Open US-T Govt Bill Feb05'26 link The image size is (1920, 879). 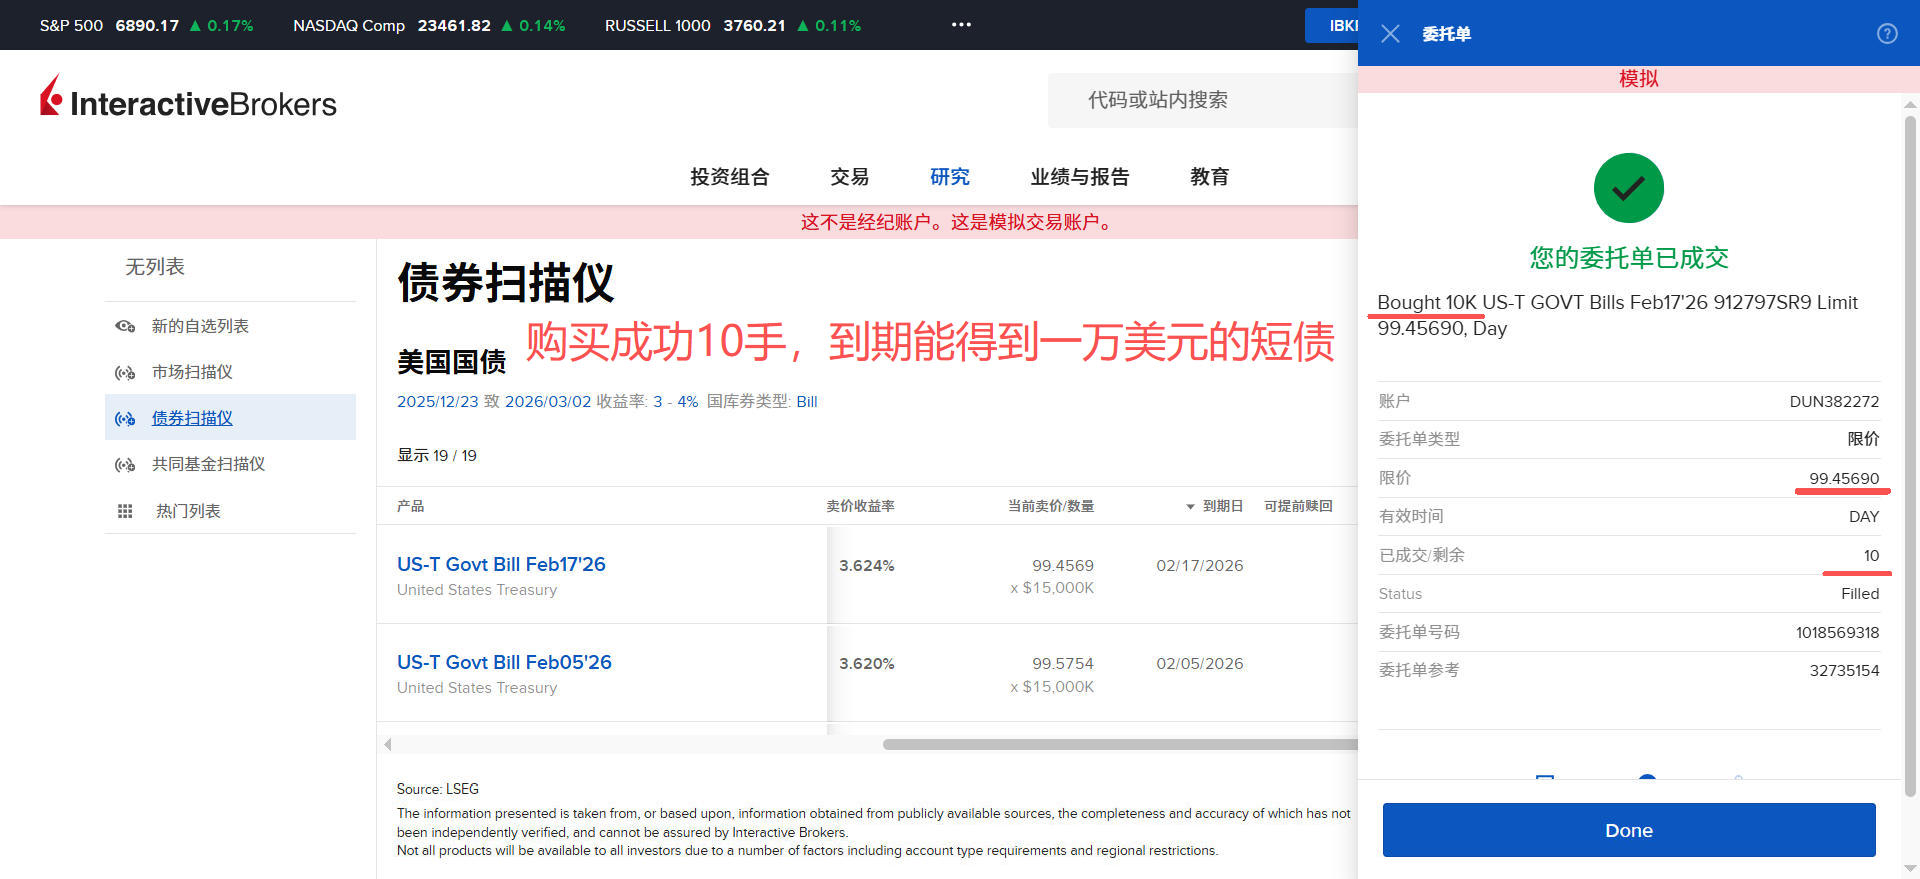tap(504, 662)
